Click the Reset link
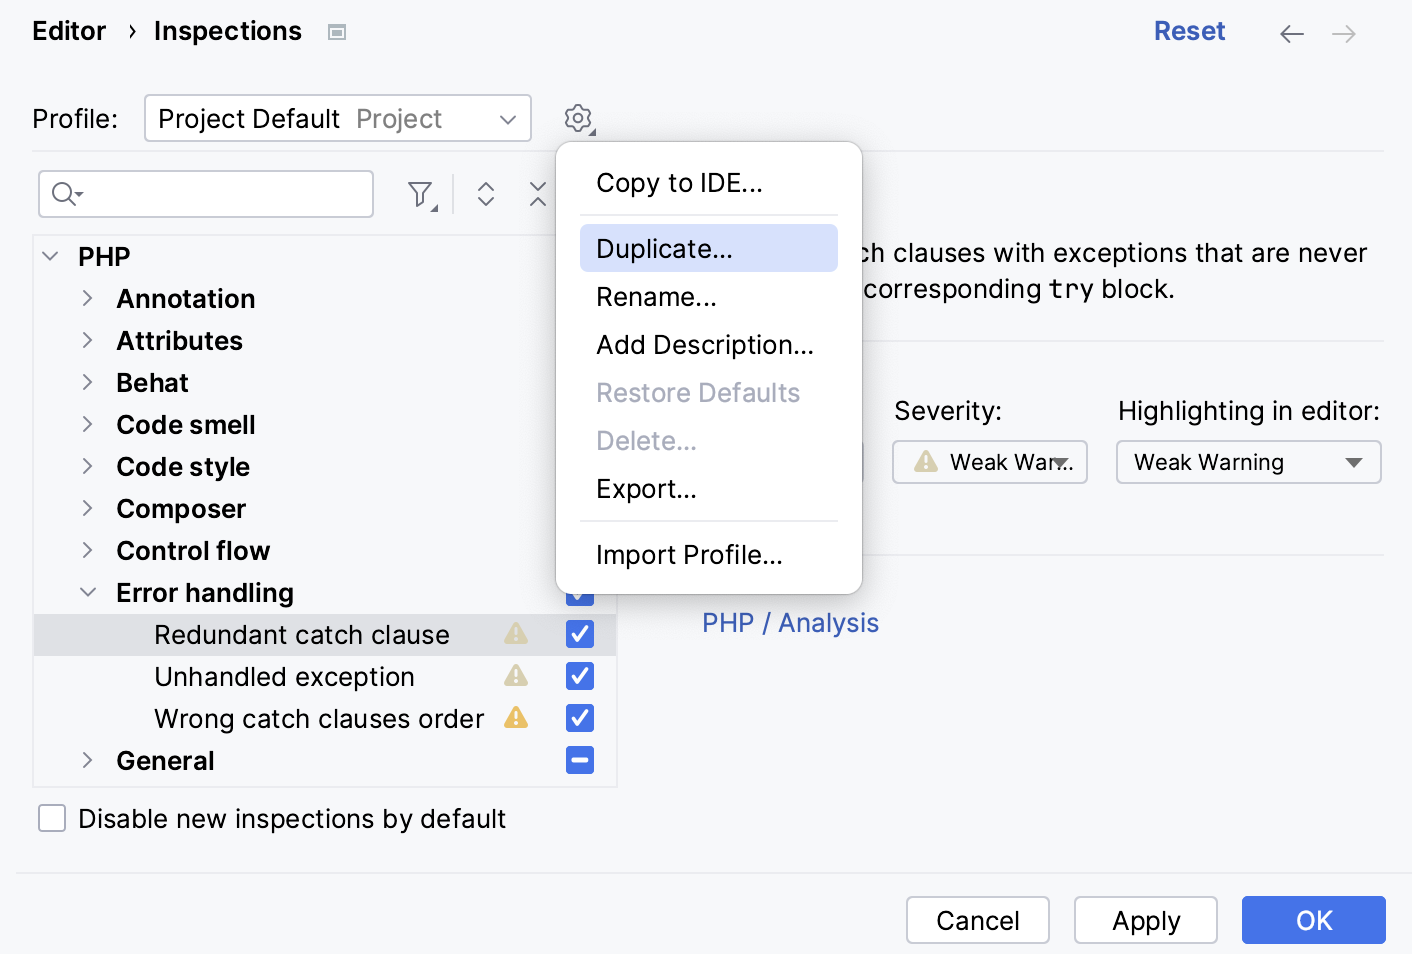The image size is (1412, 954). coord(1189,31)
